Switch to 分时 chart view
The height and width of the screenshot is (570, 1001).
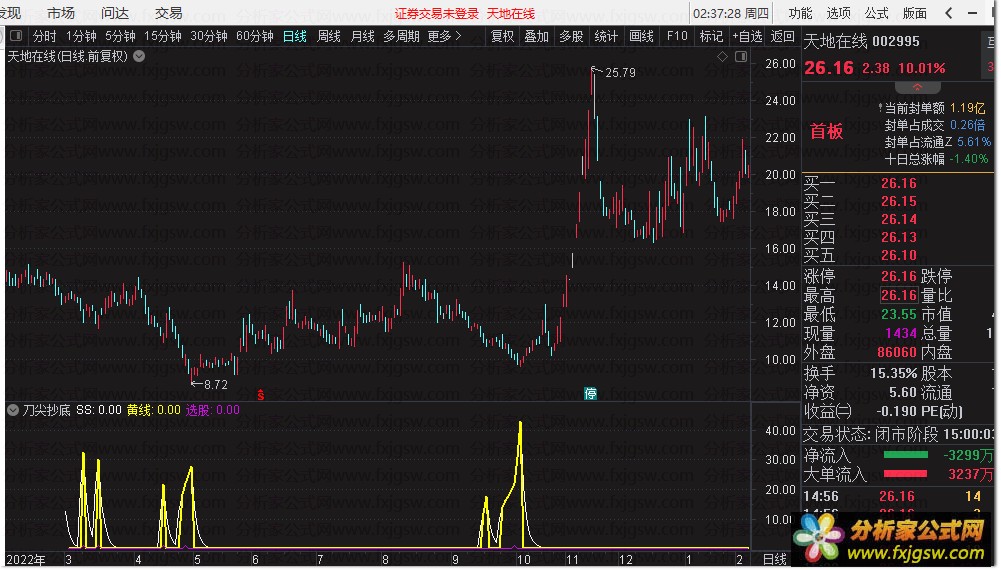(45, 36)
